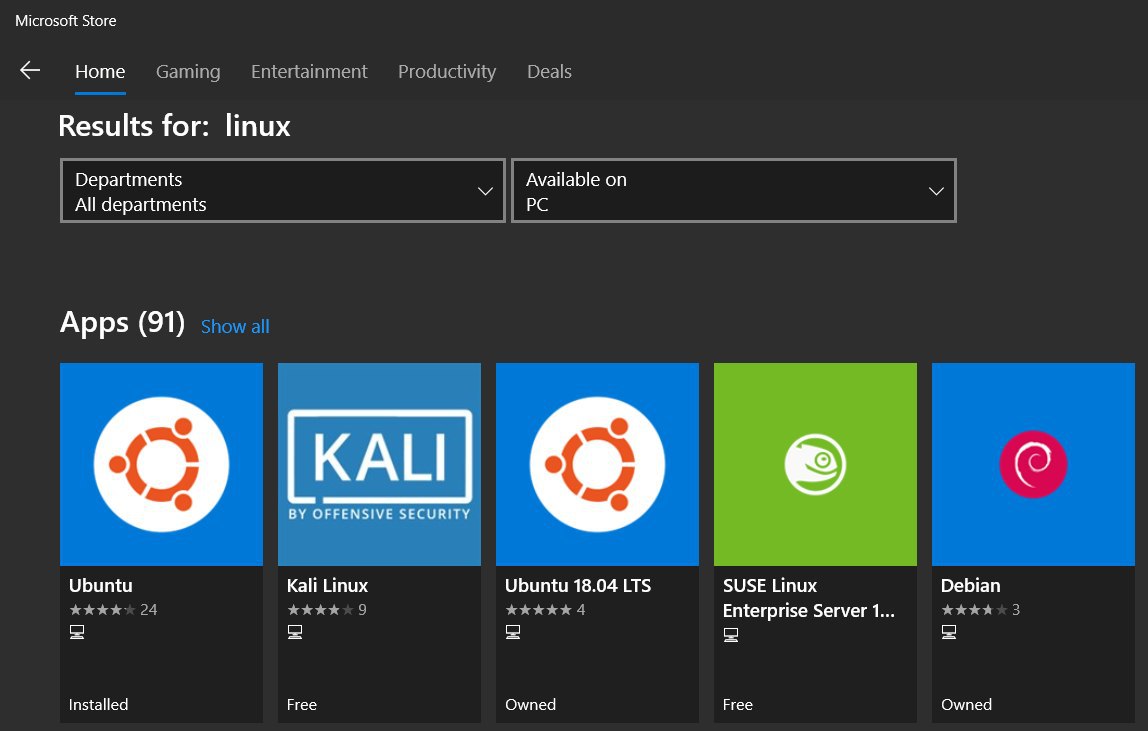Go back using the back arrow
The height and width of the screenshot is (731, 1148).
pos(30,70)
